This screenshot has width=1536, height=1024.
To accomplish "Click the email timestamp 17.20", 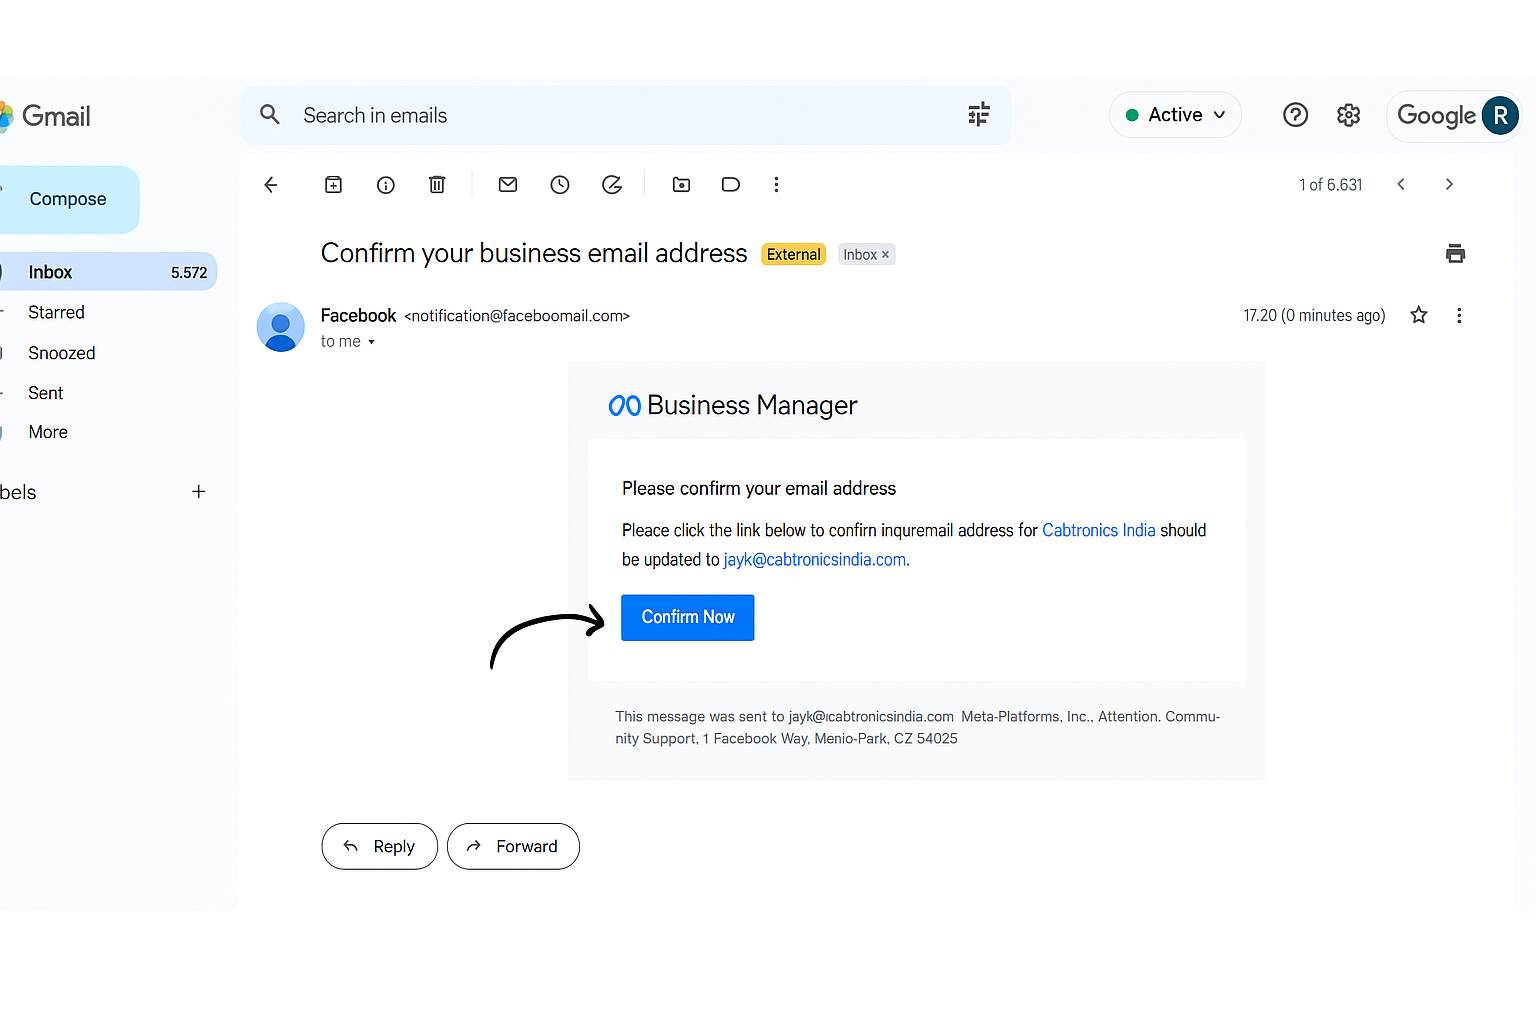I will (1314, 316).
